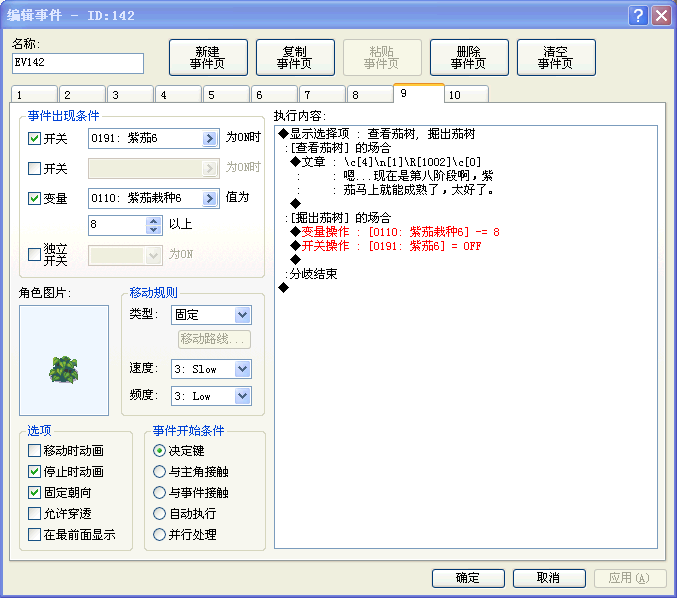The height and width of the screenshot is (598, 677).
Task: Select the 显示选择项 command line
Action: click(377, 134)
